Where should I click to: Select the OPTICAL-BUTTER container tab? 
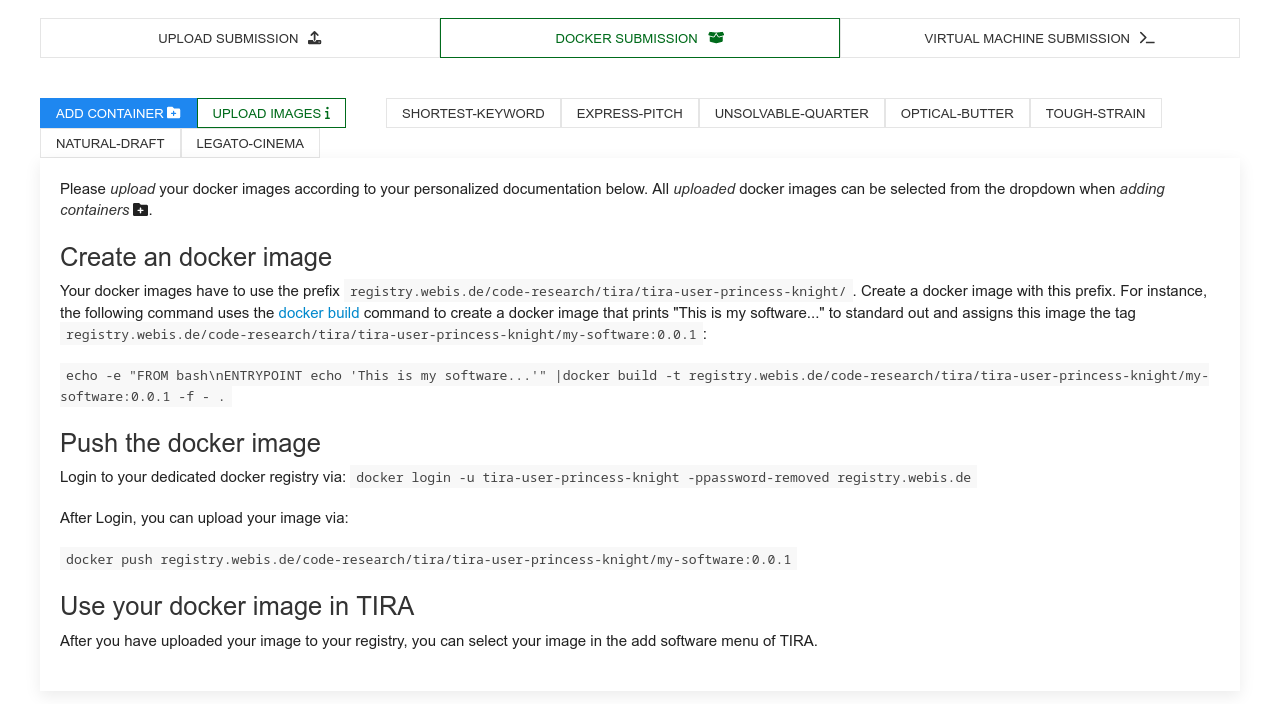point(957,113)
